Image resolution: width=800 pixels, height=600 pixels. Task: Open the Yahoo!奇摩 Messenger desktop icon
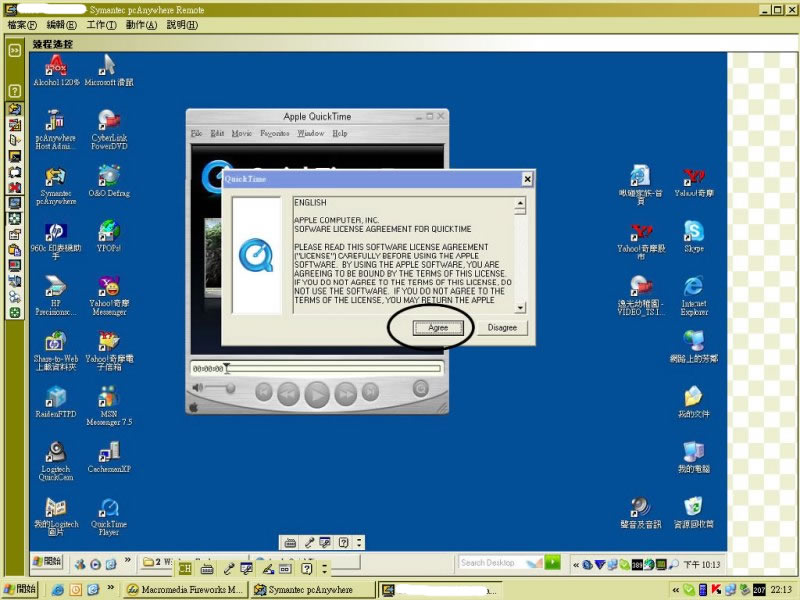coord(109,296)
